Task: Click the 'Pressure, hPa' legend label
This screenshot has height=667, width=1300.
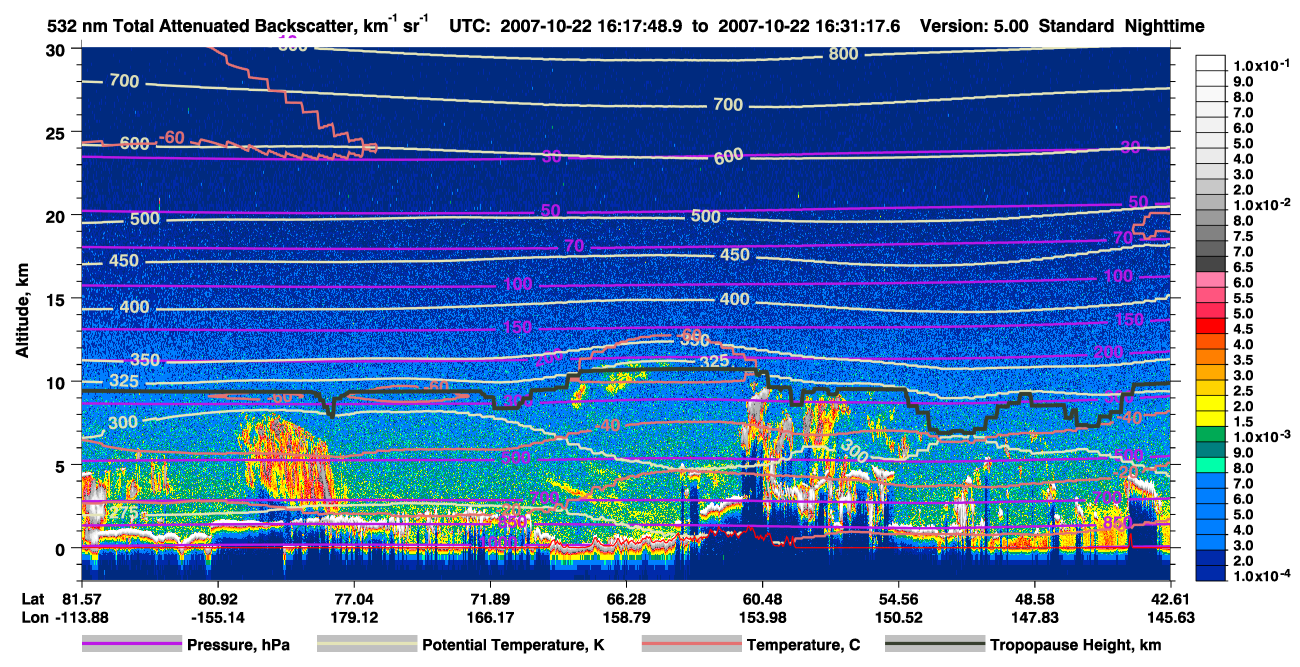Action: [x=239, y=645]
